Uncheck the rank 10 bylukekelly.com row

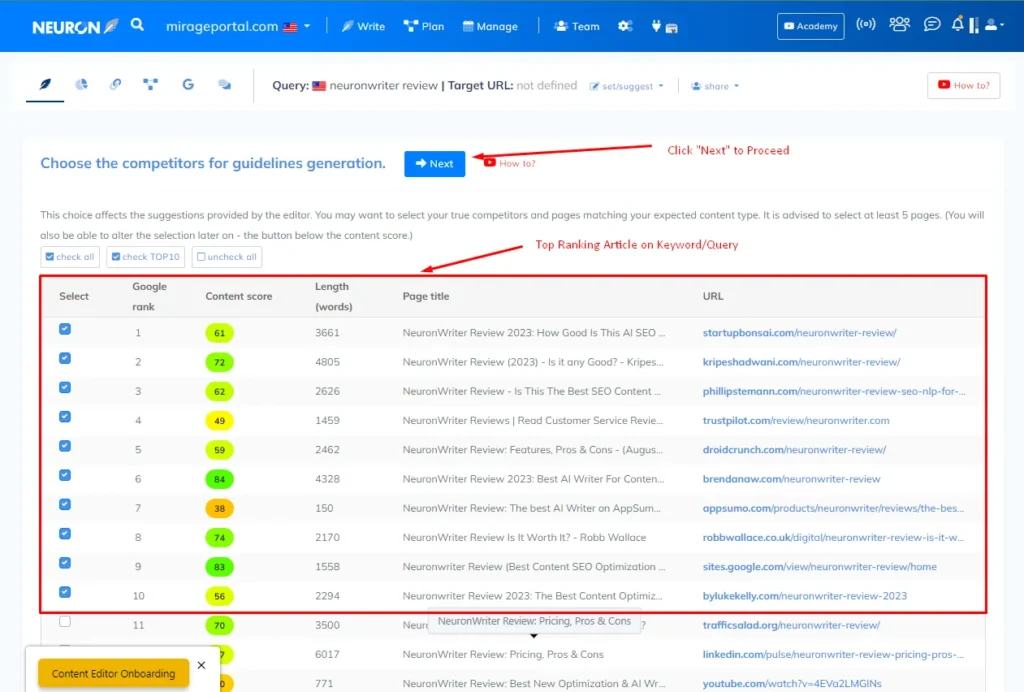(65, 592)
